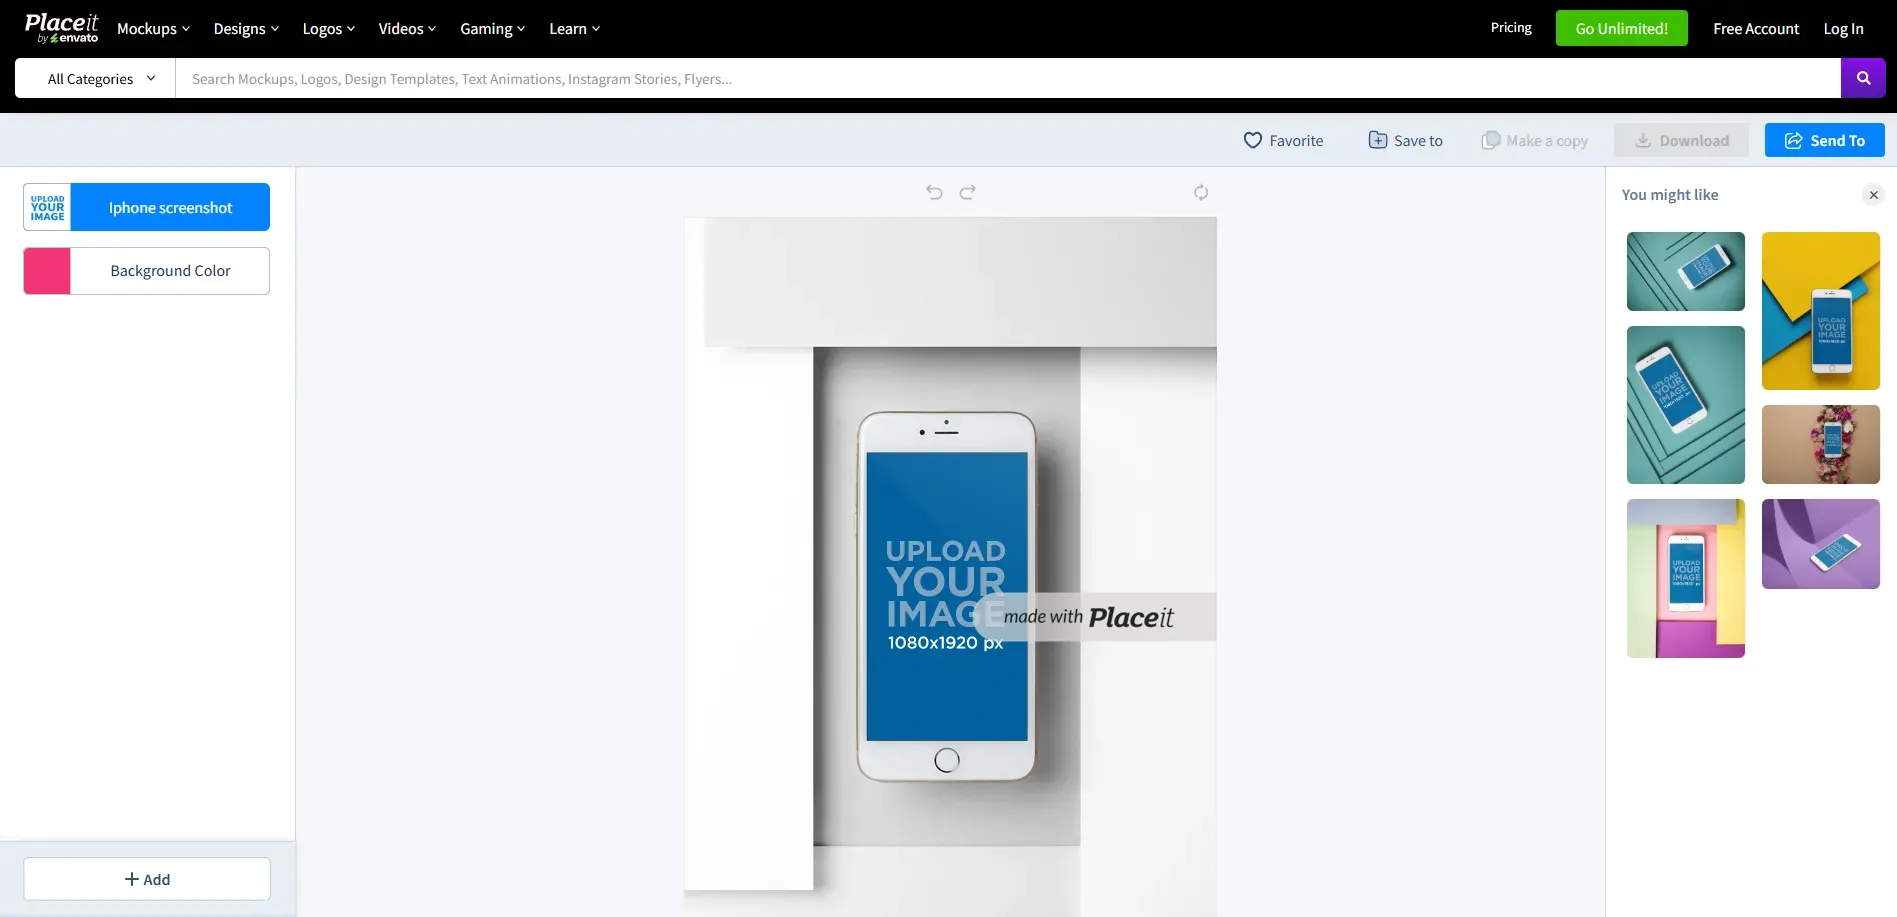Redo the reverted change

(x=967, y=192)
